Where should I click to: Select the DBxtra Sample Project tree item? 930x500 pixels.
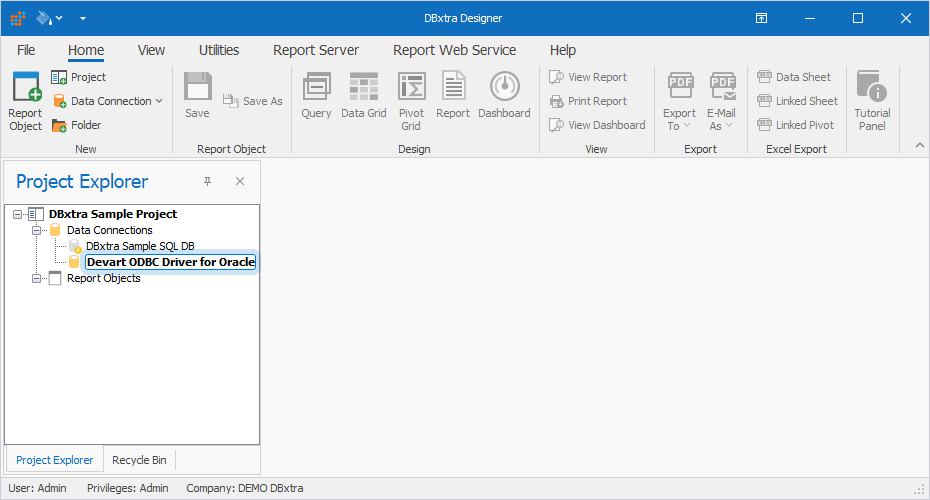[113, 214]
